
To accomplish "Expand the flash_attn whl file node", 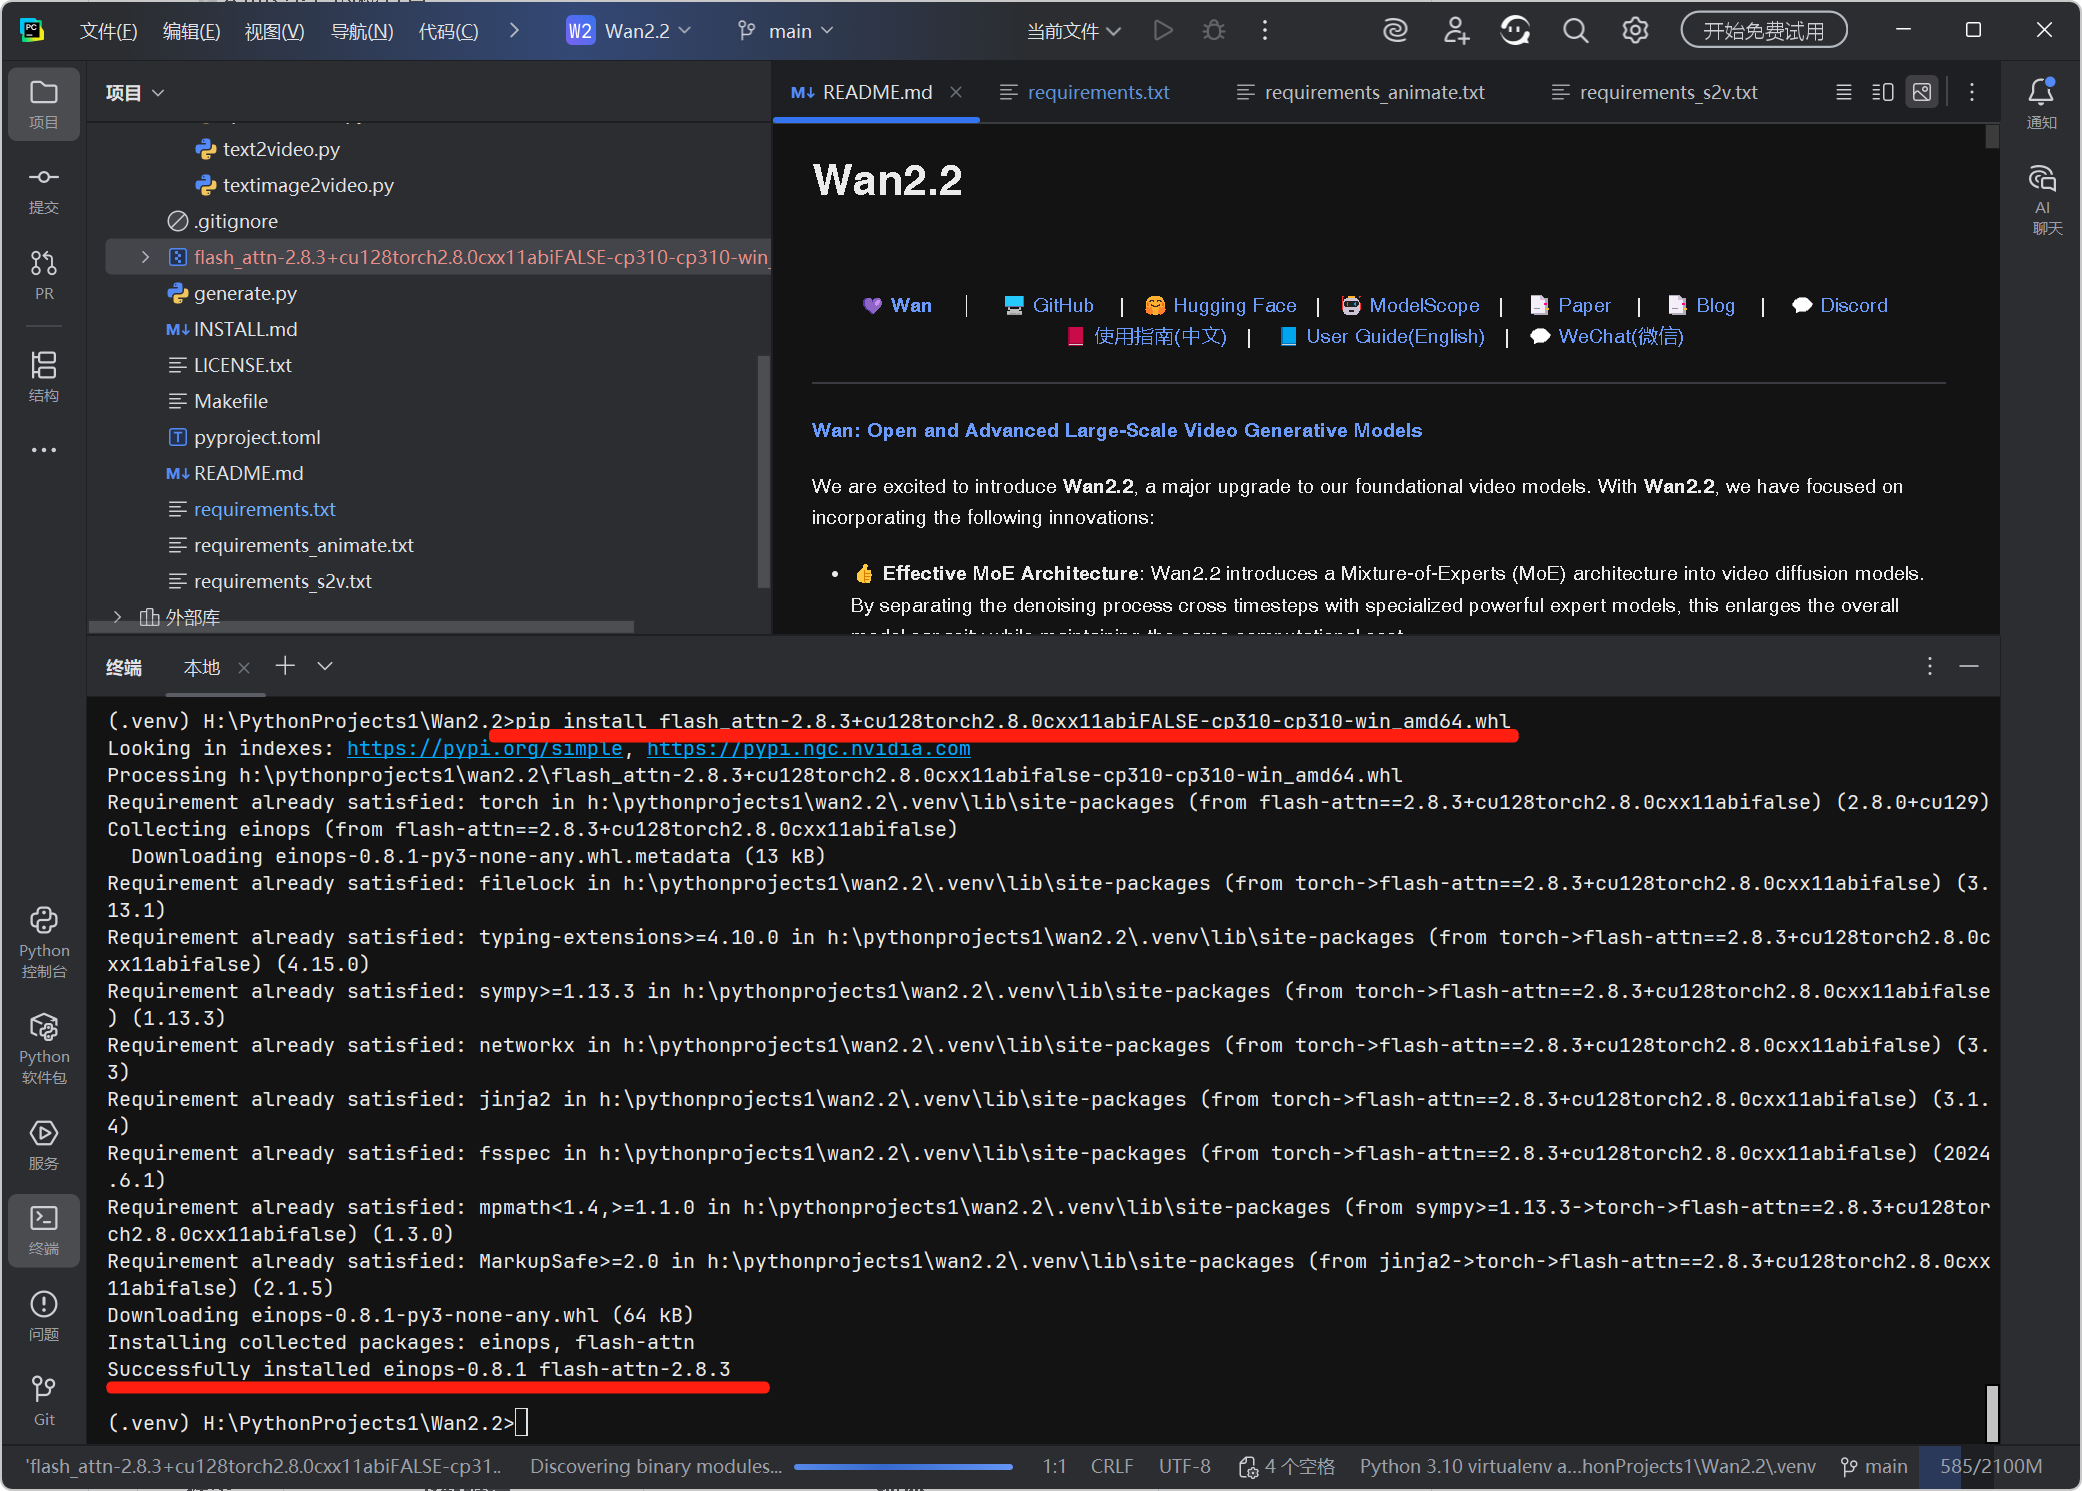I will pyautogui.click(x=145, y=257).
